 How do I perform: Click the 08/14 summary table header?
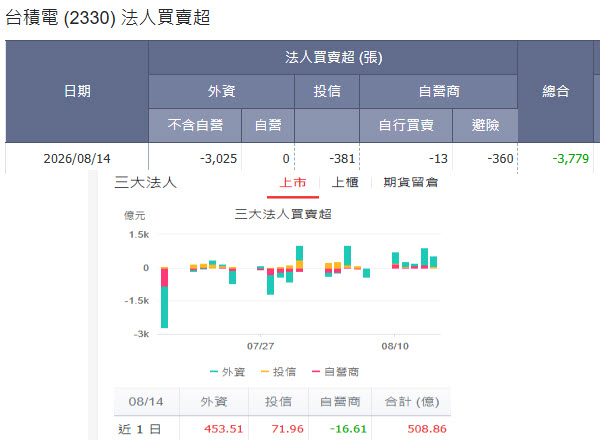pyautogui.click(x=146, y=401)
